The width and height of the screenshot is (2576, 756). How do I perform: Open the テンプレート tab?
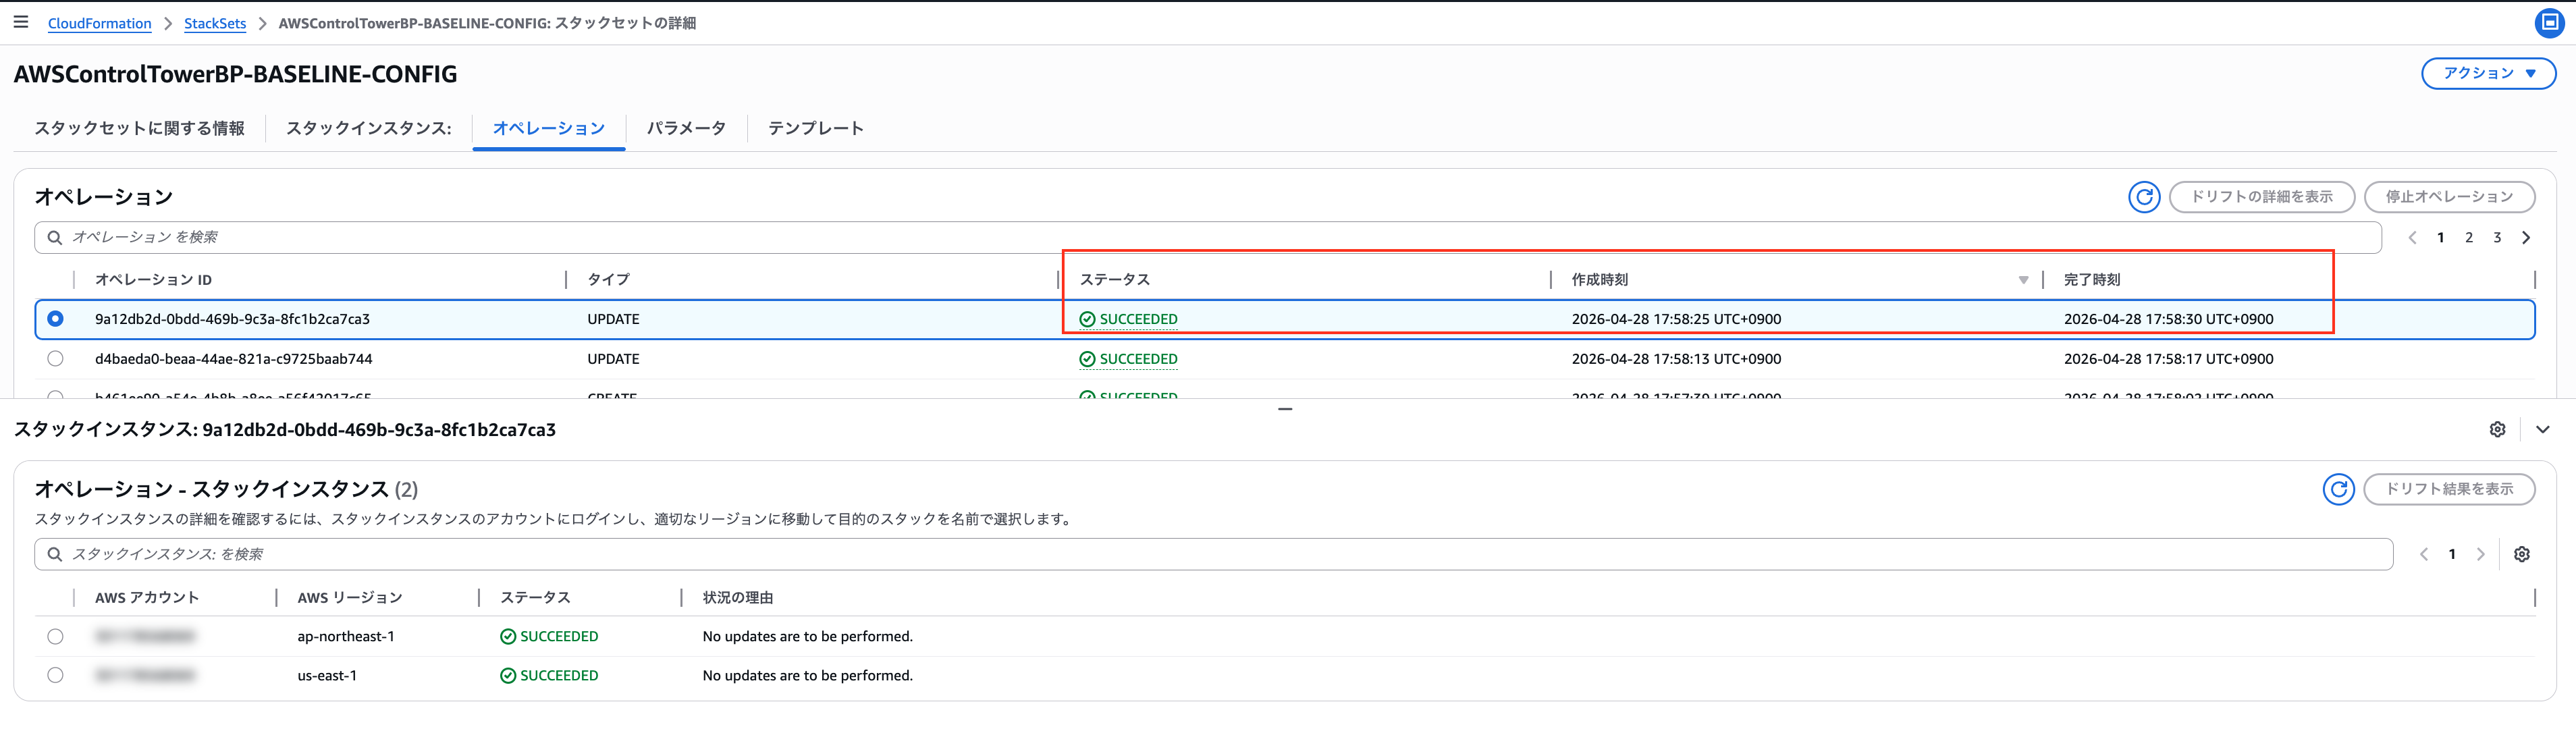(816, 128)
